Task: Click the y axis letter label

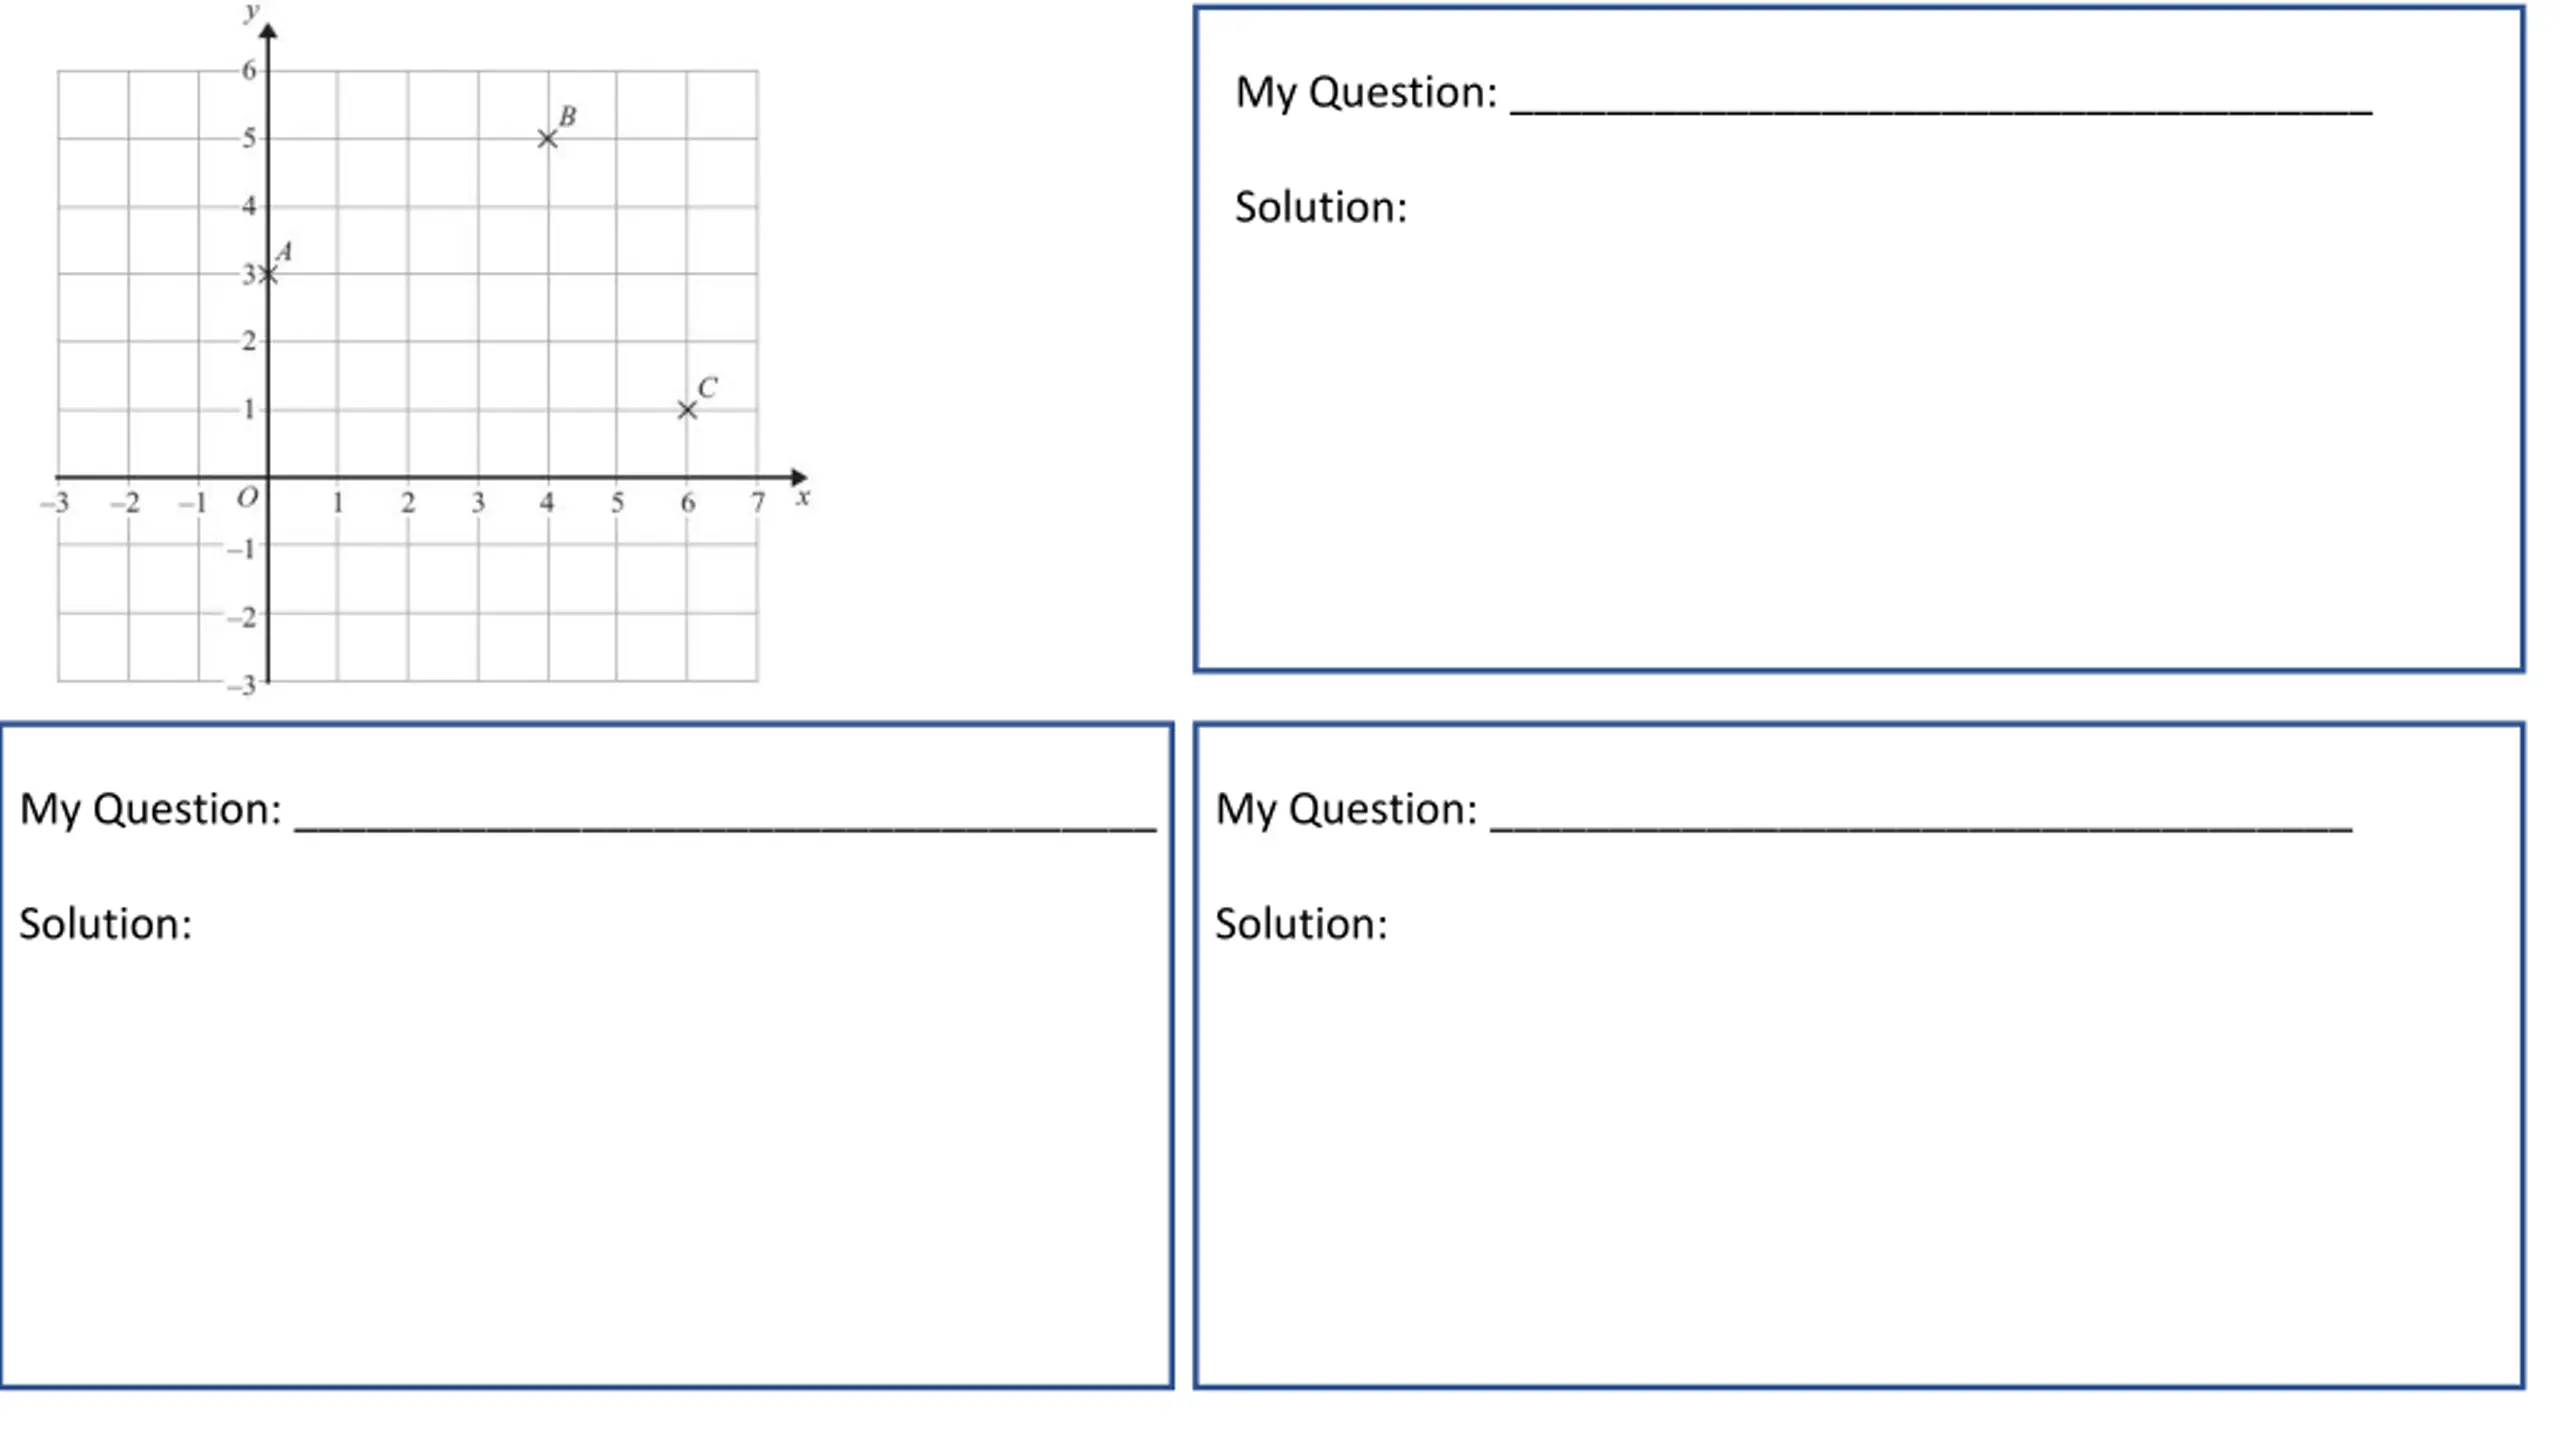Action: point(251,12)
